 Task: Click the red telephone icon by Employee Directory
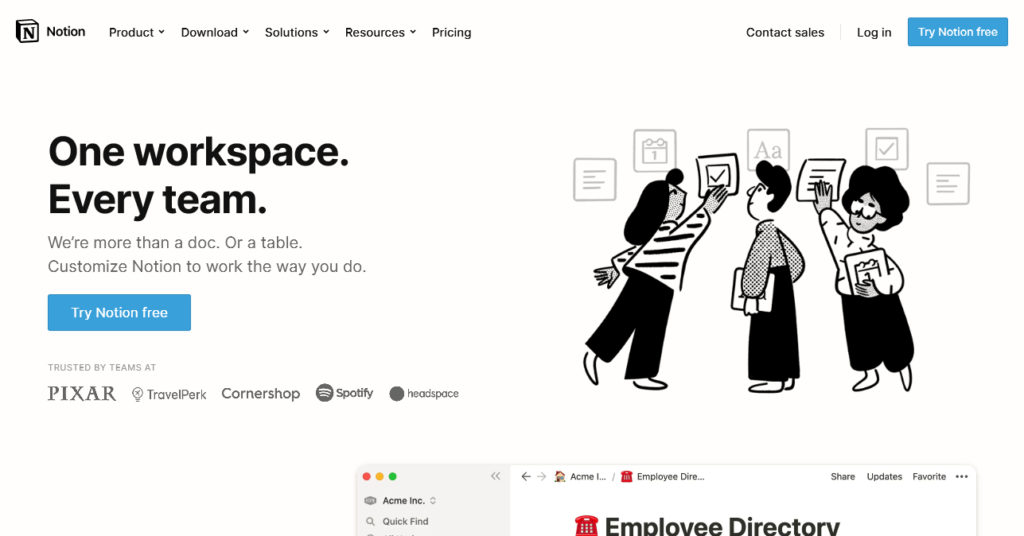click(586, 526)
